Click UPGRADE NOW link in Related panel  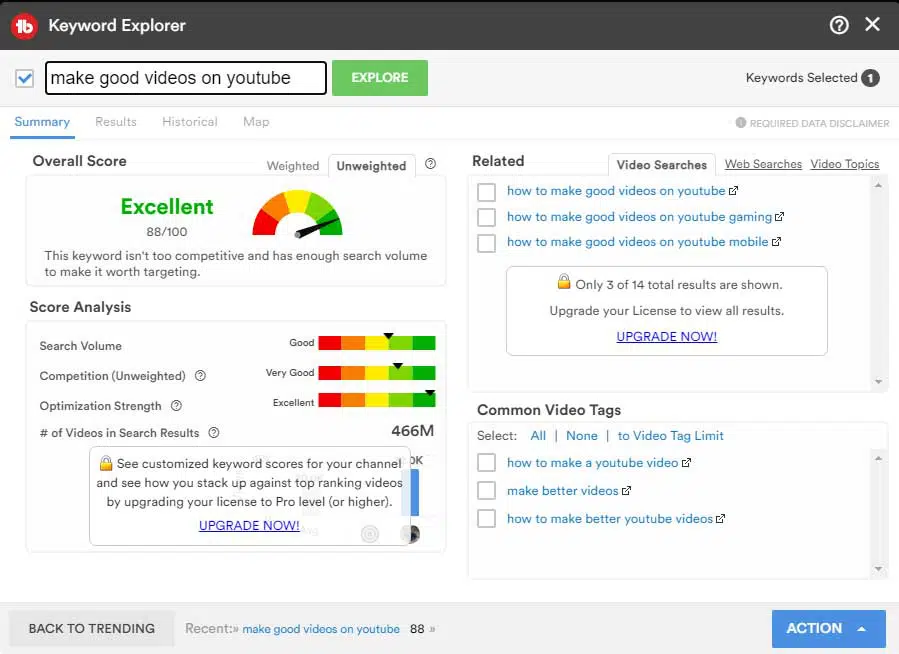(x=666, y=337)
